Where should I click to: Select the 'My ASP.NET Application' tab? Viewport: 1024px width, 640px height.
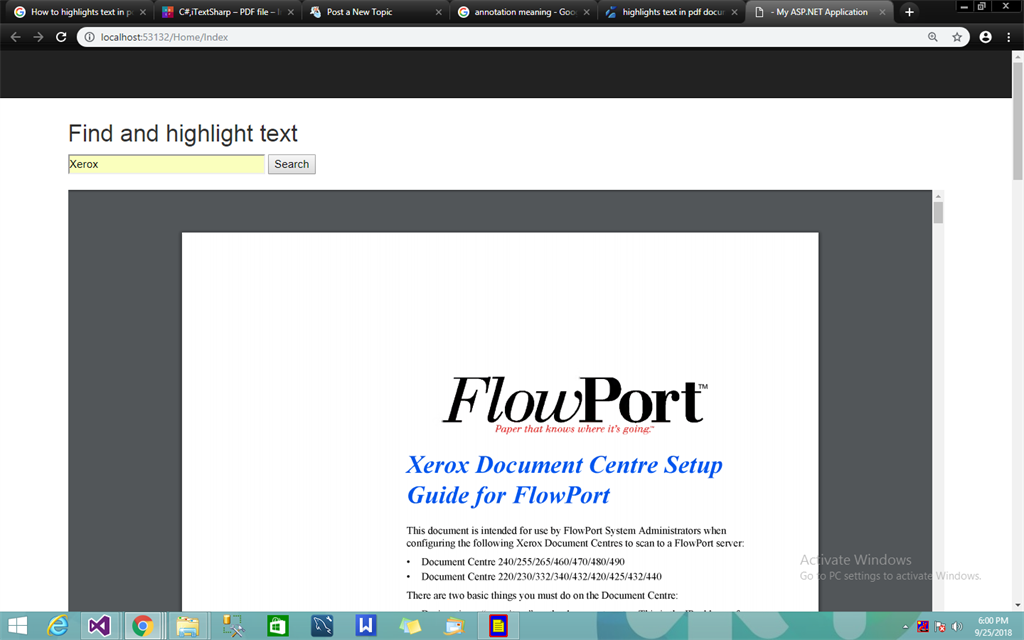820,12
